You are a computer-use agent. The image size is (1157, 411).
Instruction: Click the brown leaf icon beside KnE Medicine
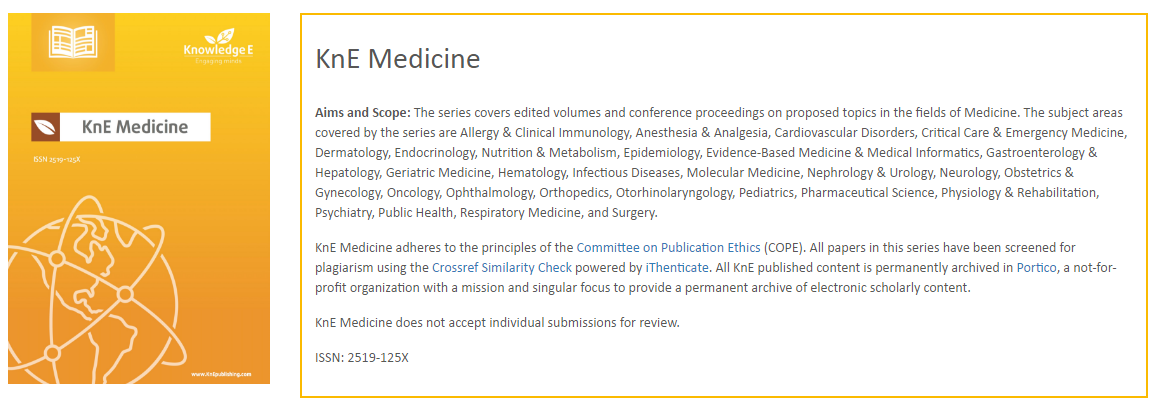pyautogui.click(x=44, y=127)
